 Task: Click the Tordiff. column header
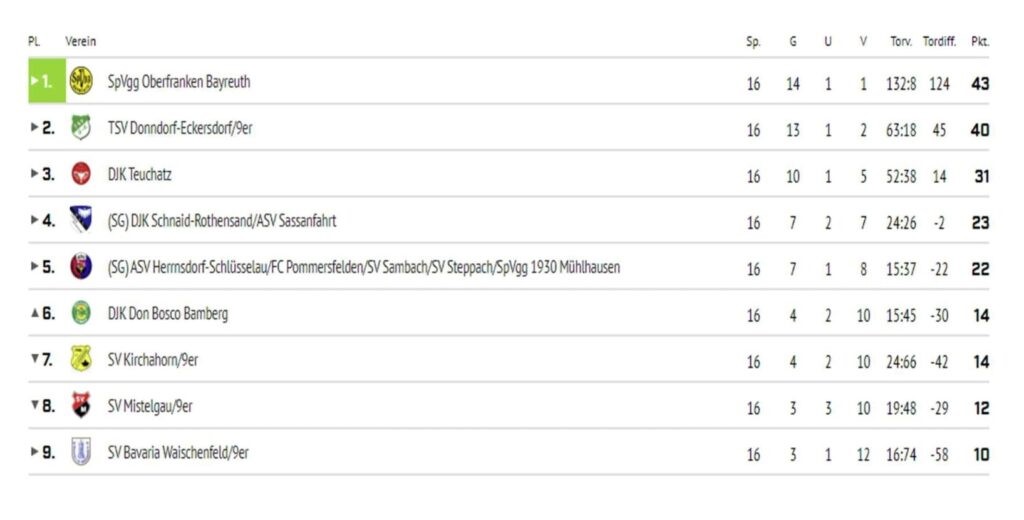[939, 42]
